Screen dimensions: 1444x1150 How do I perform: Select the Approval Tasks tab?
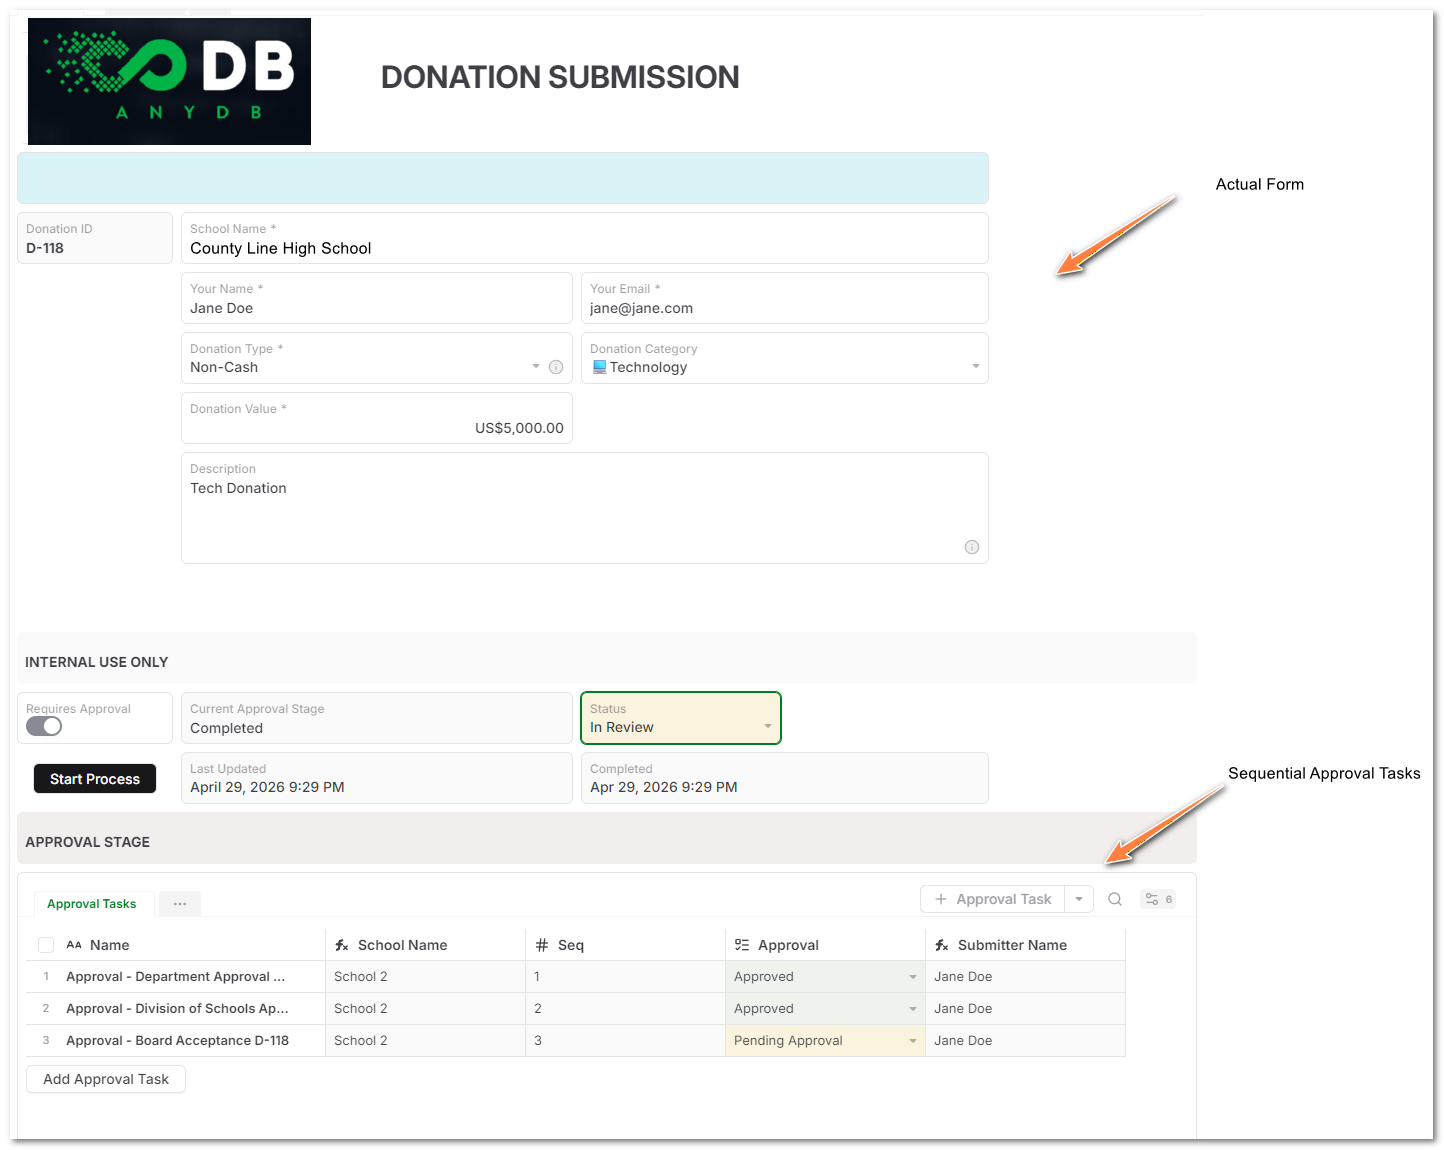[92, 904]
